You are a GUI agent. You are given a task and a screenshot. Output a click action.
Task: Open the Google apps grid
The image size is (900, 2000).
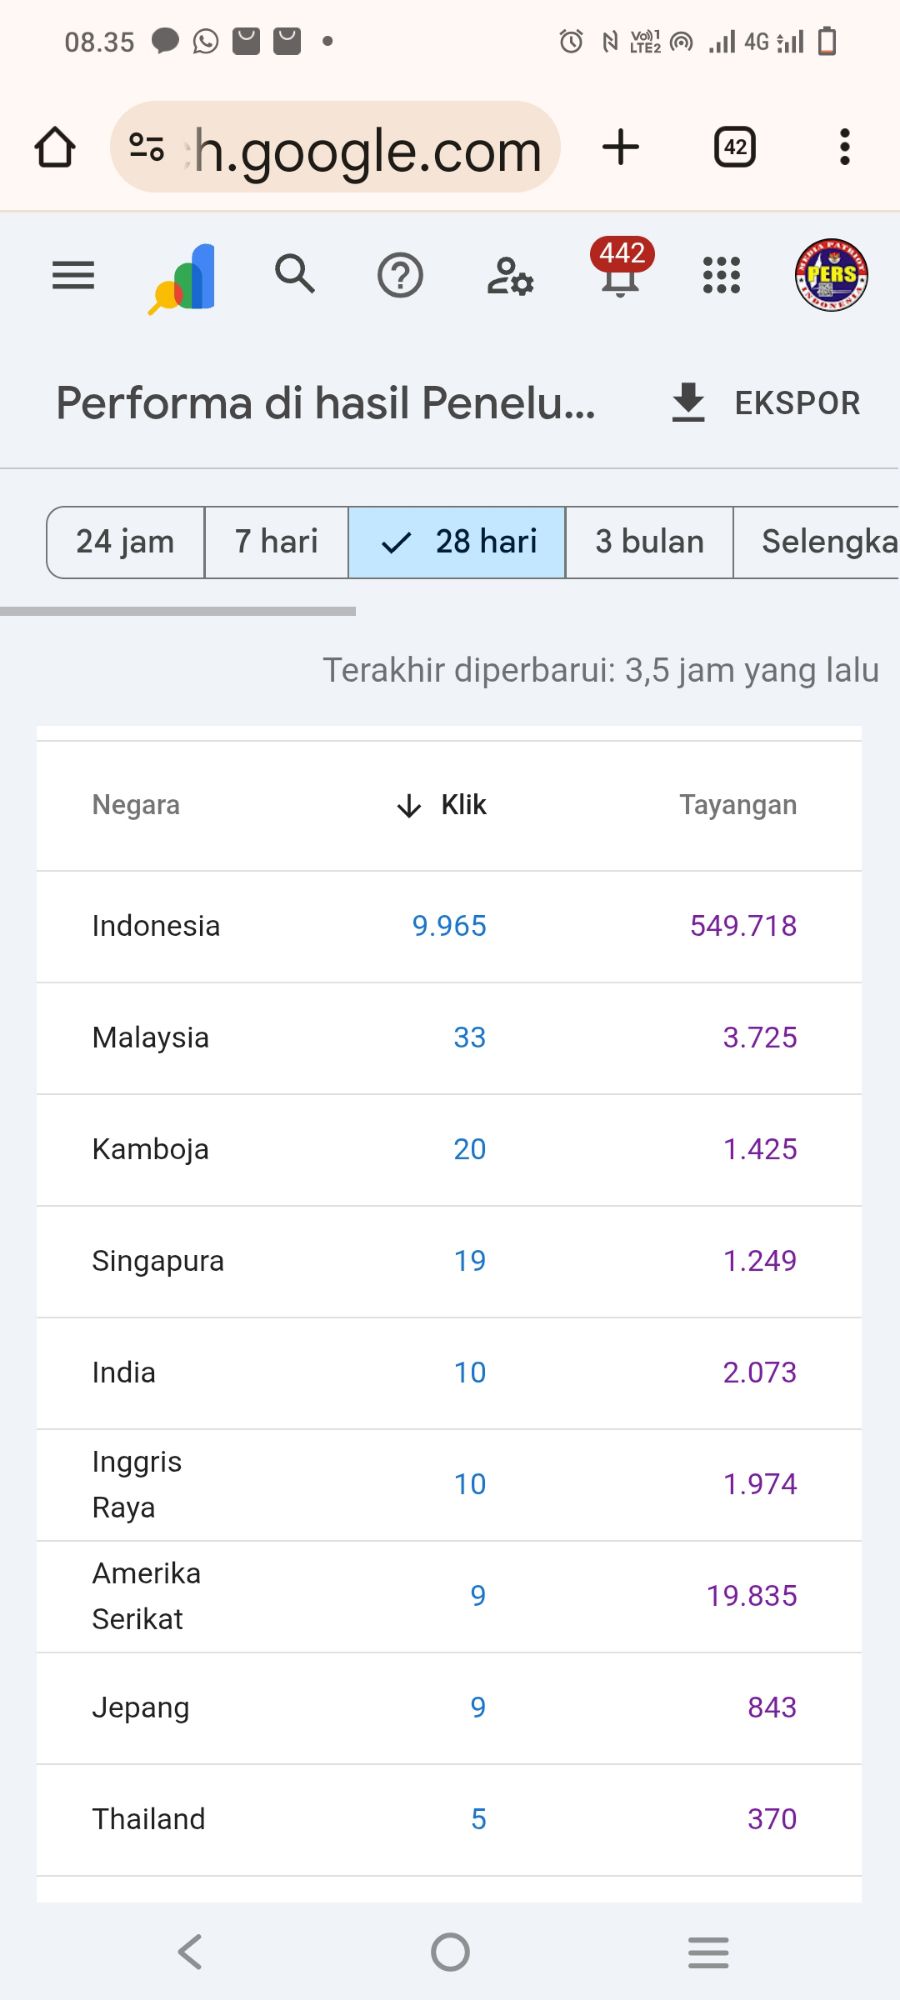[721, 275]
